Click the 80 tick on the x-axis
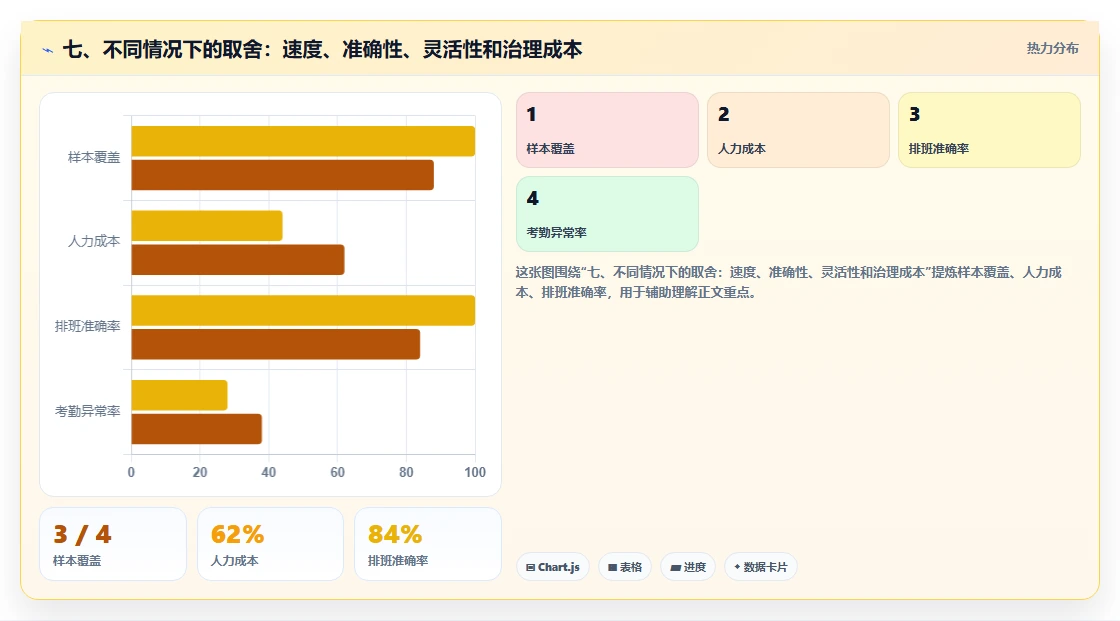 pyautogui.click(x=406, y=472)
